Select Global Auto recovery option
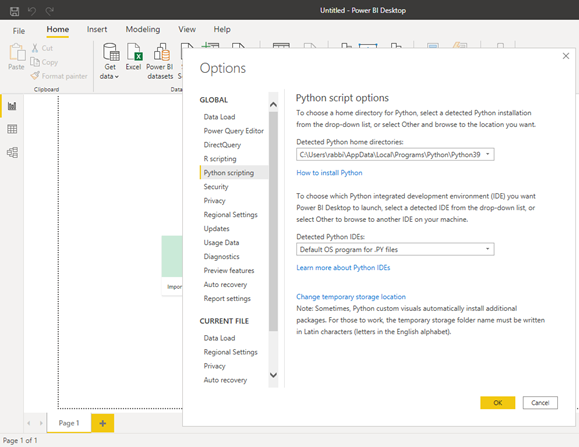The image size is (579, 447). tap(225, 285)
